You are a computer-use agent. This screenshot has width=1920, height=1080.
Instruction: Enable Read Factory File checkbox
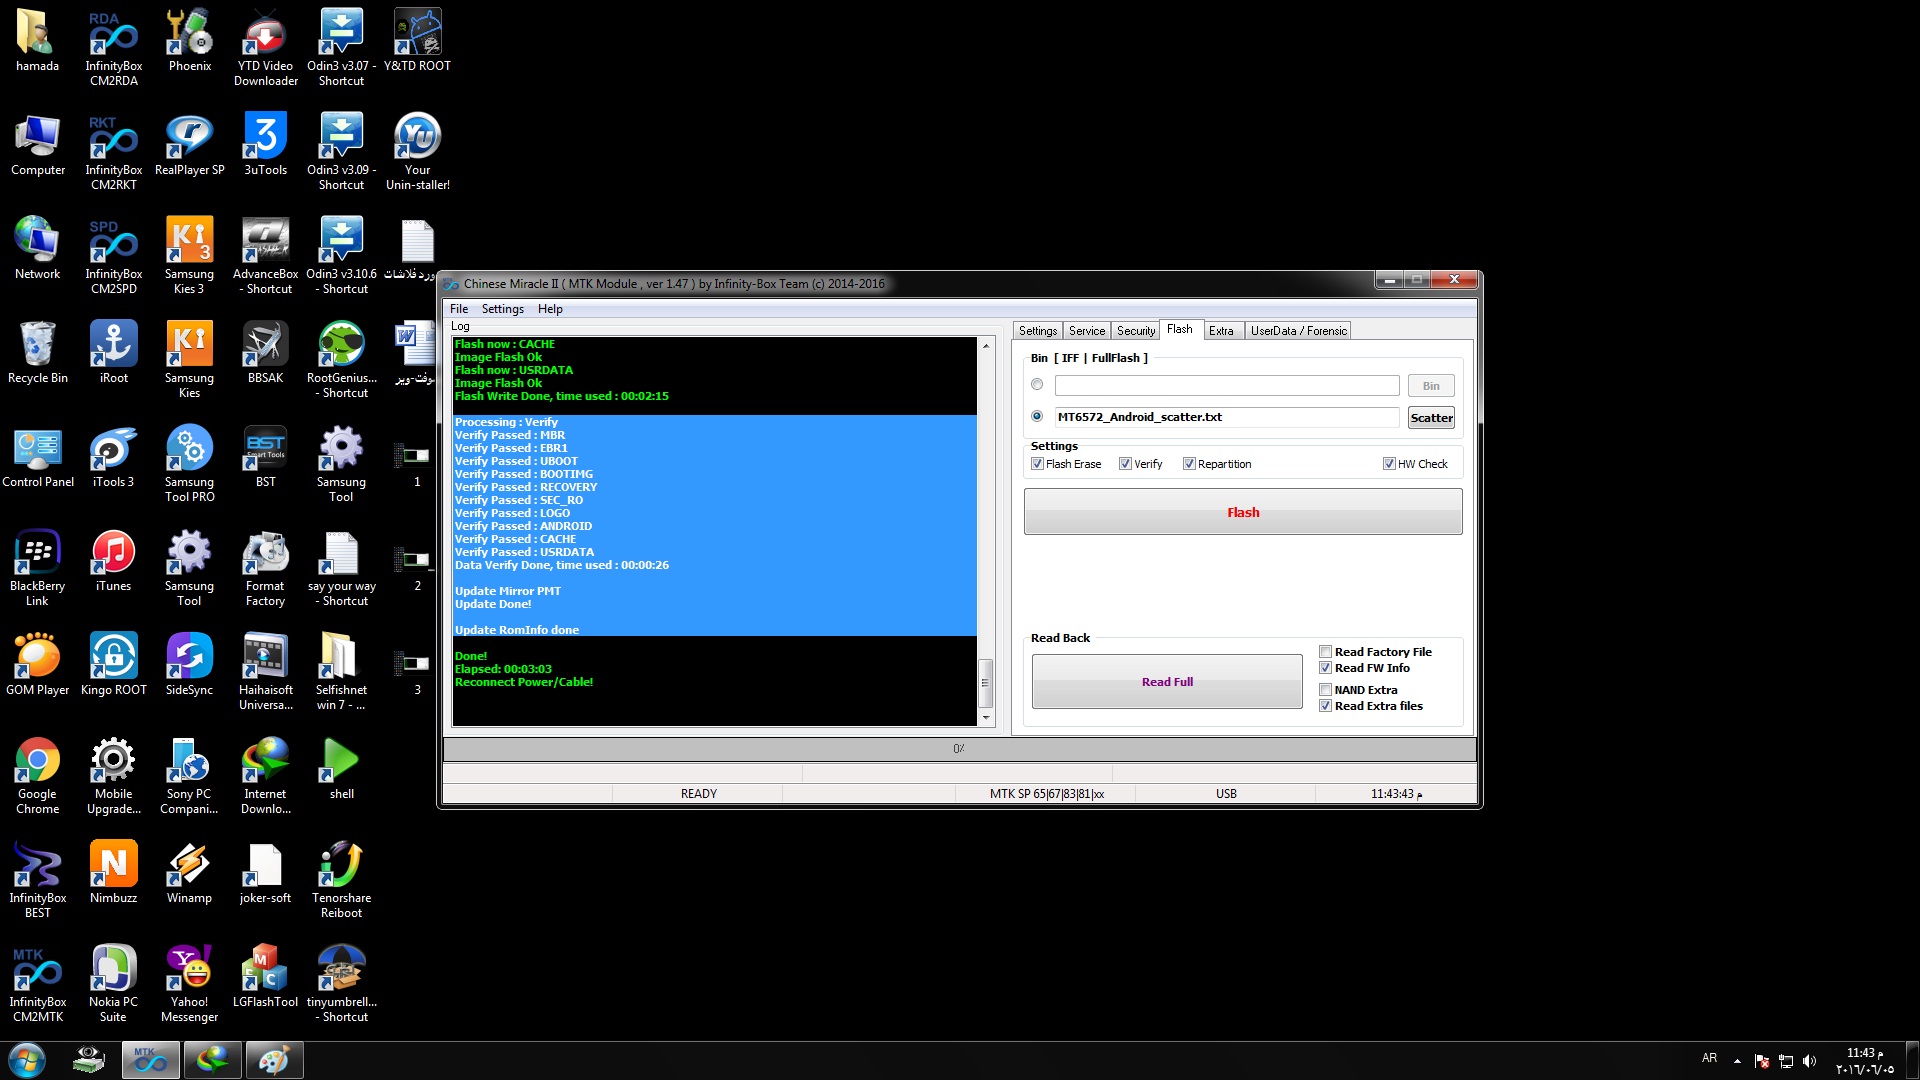click(x=1325, y=652)
